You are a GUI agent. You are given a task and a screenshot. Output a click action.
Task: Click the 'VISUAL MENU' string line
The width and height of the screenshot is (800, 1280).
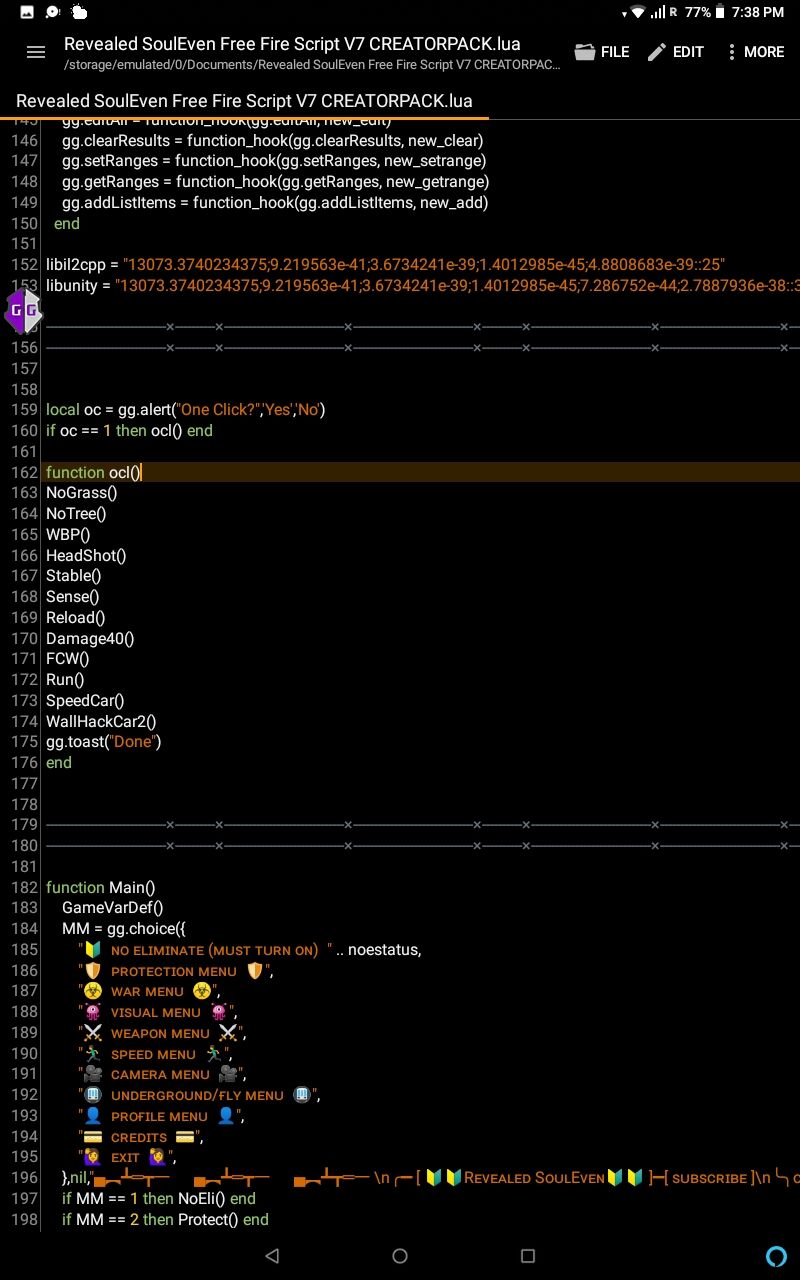point(156,1013)
